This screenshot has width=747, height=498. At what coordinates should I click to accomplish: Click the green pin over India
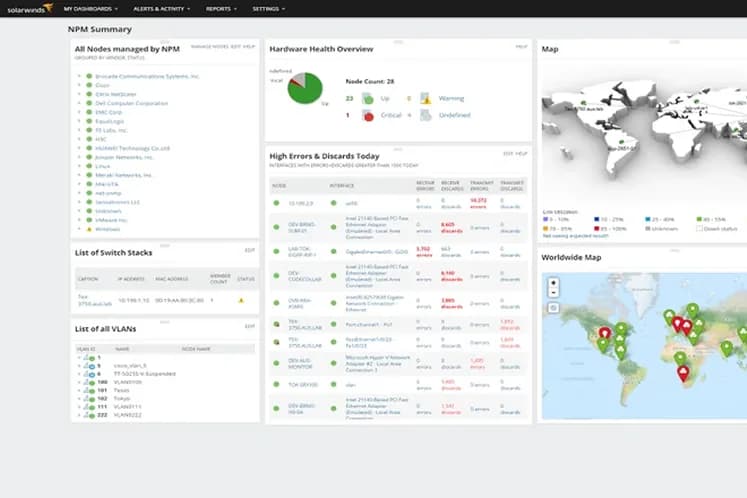[x=726, y=348]
